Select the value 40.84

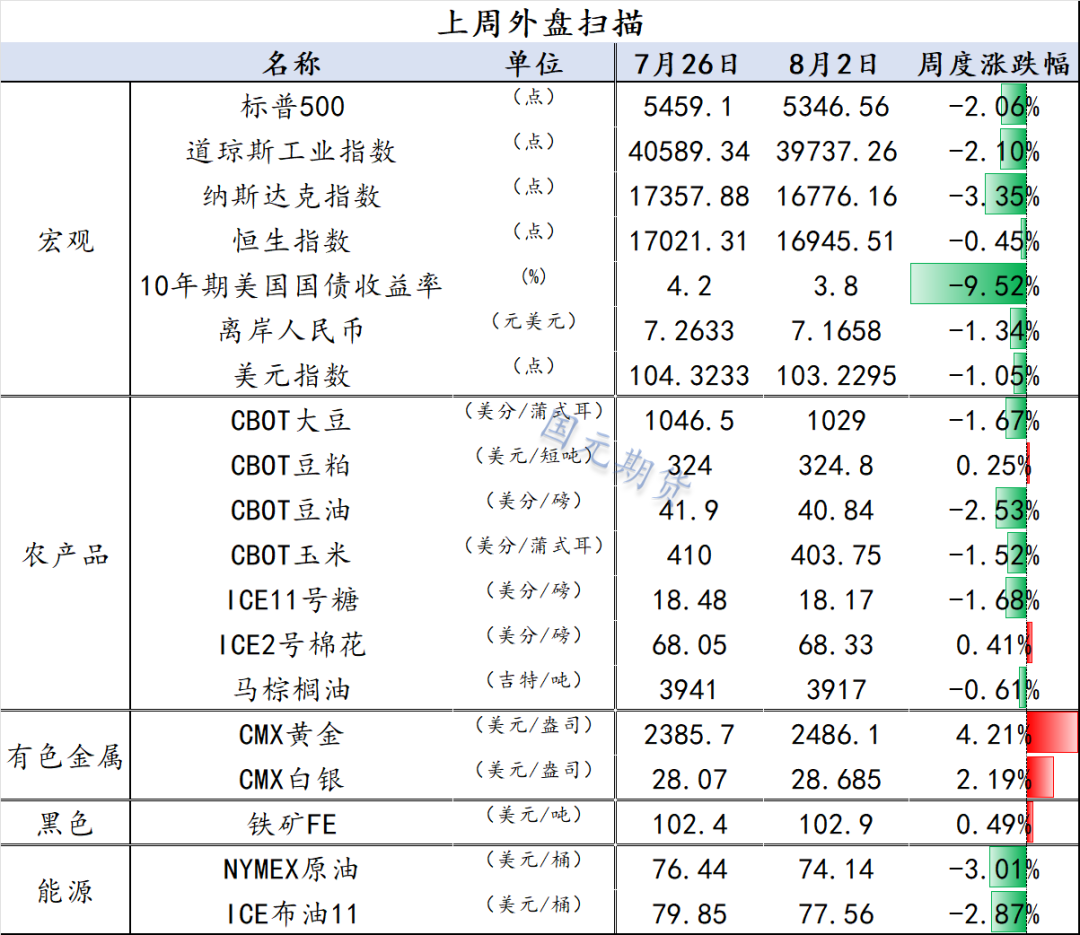point(835,510)
